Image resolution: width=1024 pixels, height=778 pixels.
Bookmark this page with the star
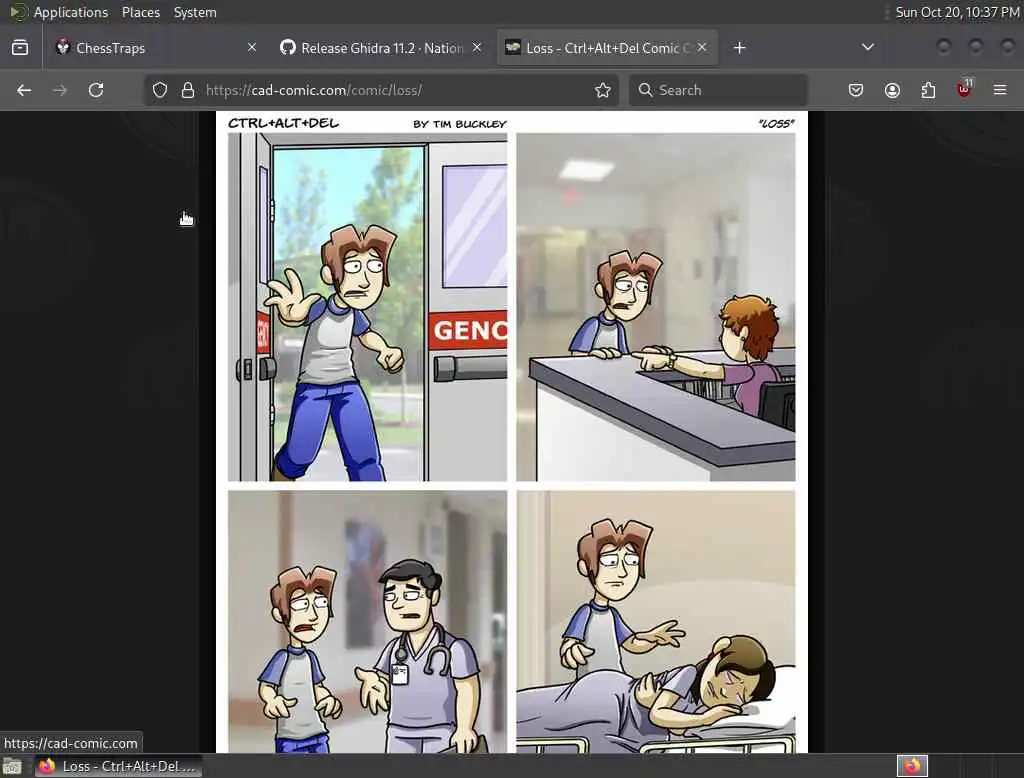pyautogui.click(x=603, y=90)
